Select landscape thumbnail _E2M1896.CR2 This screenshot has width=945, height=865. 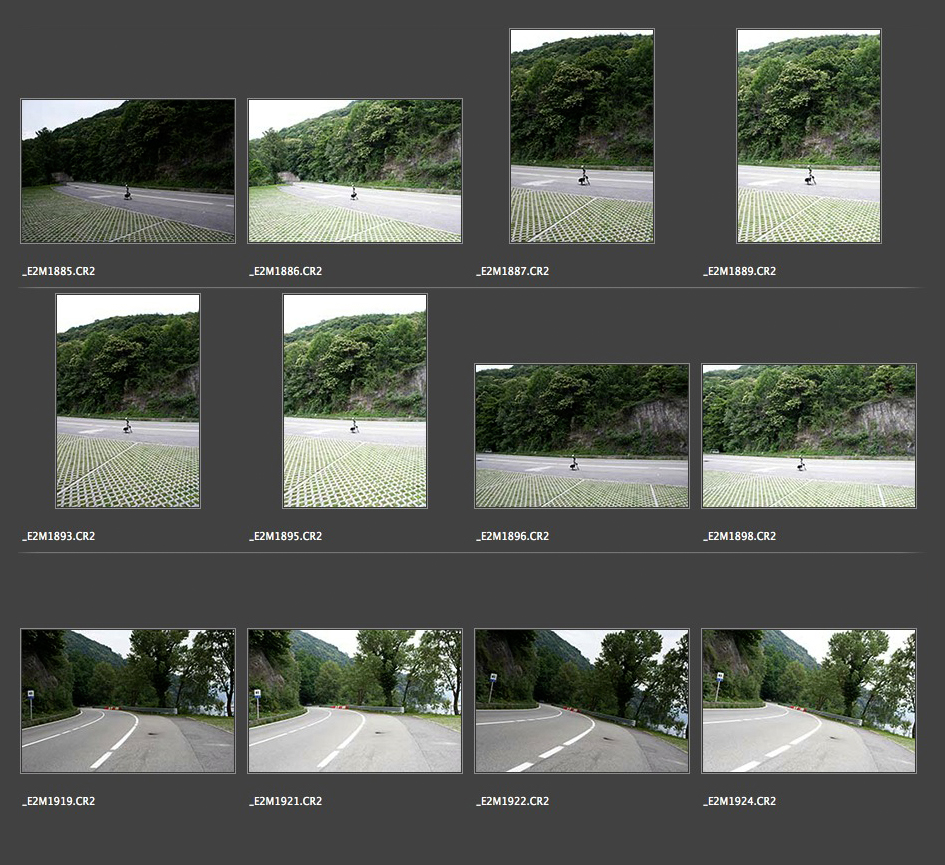(582, 436)
